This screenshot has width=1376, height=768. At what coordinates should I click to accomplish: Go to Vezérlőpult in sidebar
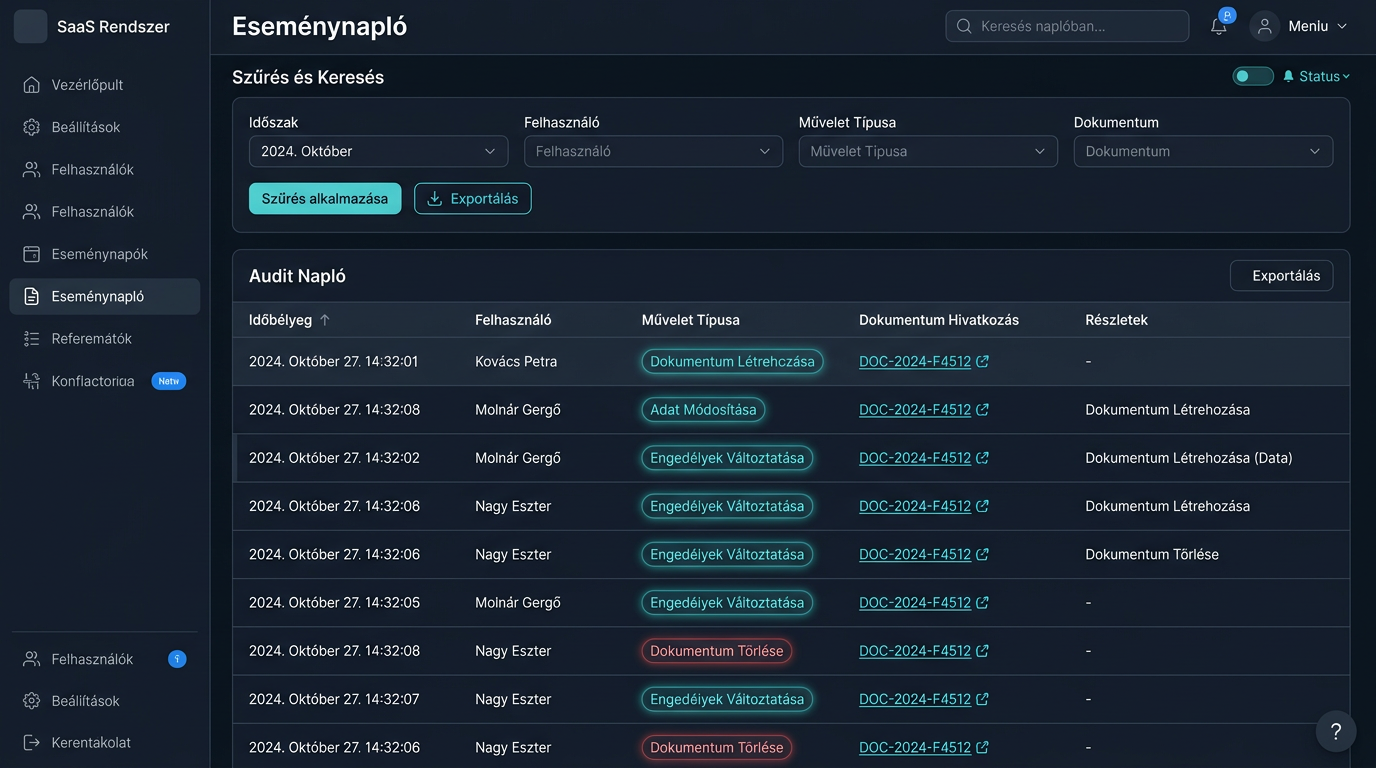105,85
